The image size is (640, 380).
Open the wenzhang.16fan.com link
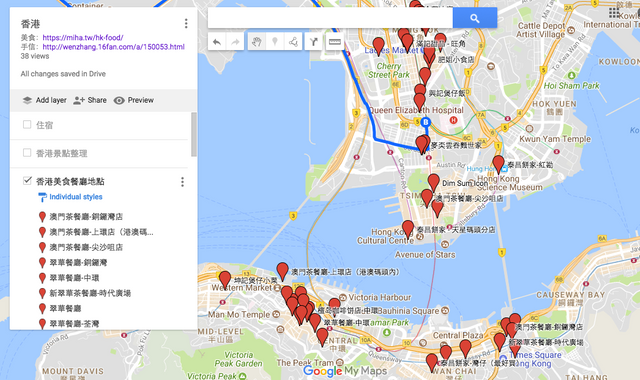tap(113, 47)
